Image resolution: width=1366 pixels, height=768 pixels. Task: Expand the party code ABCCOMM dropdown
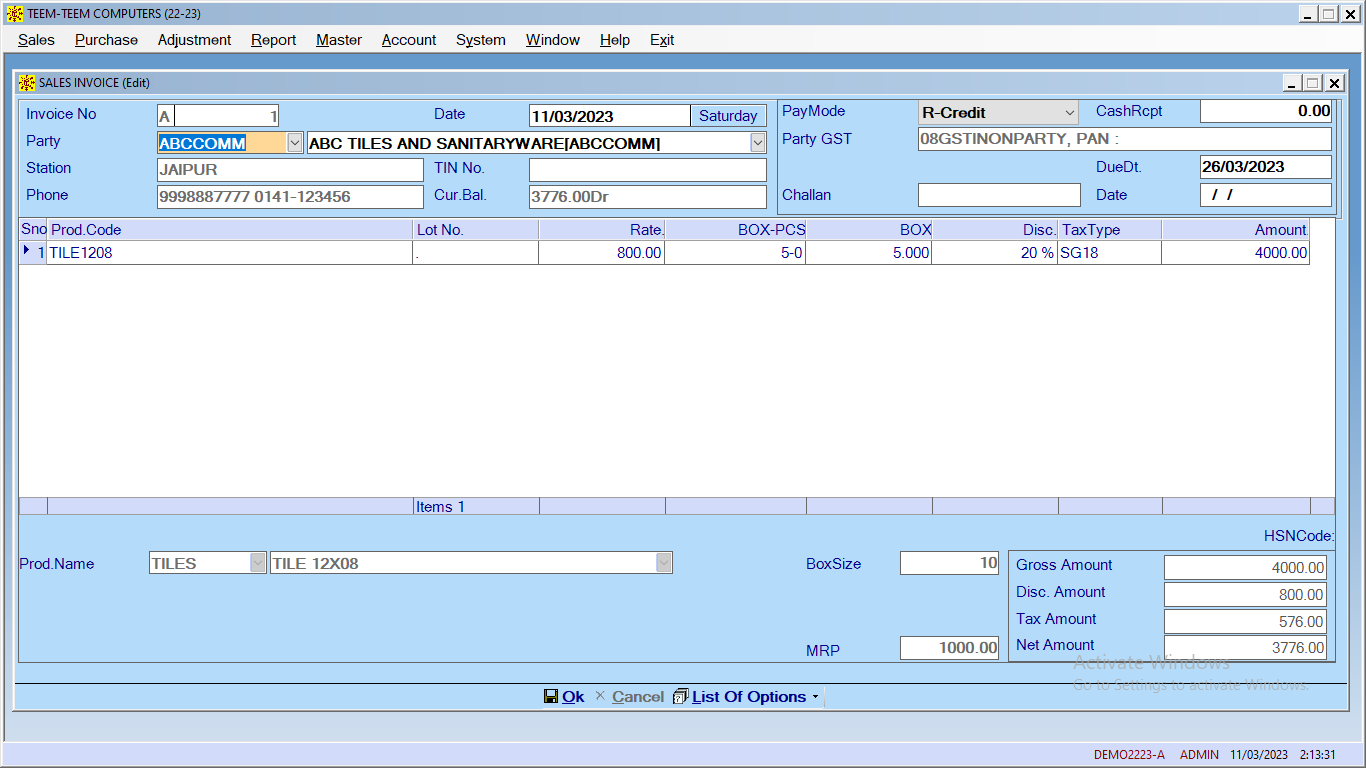(295, 143)
